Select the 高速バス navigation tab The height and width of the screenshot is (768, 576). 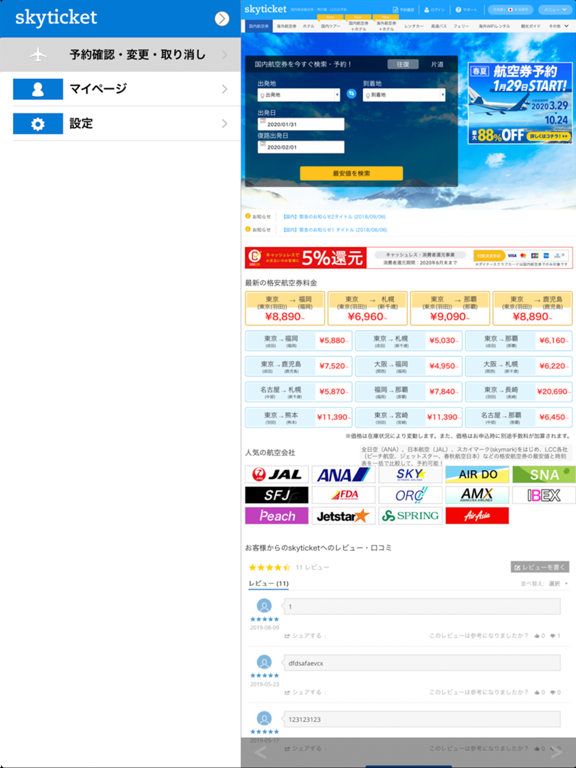438,26
